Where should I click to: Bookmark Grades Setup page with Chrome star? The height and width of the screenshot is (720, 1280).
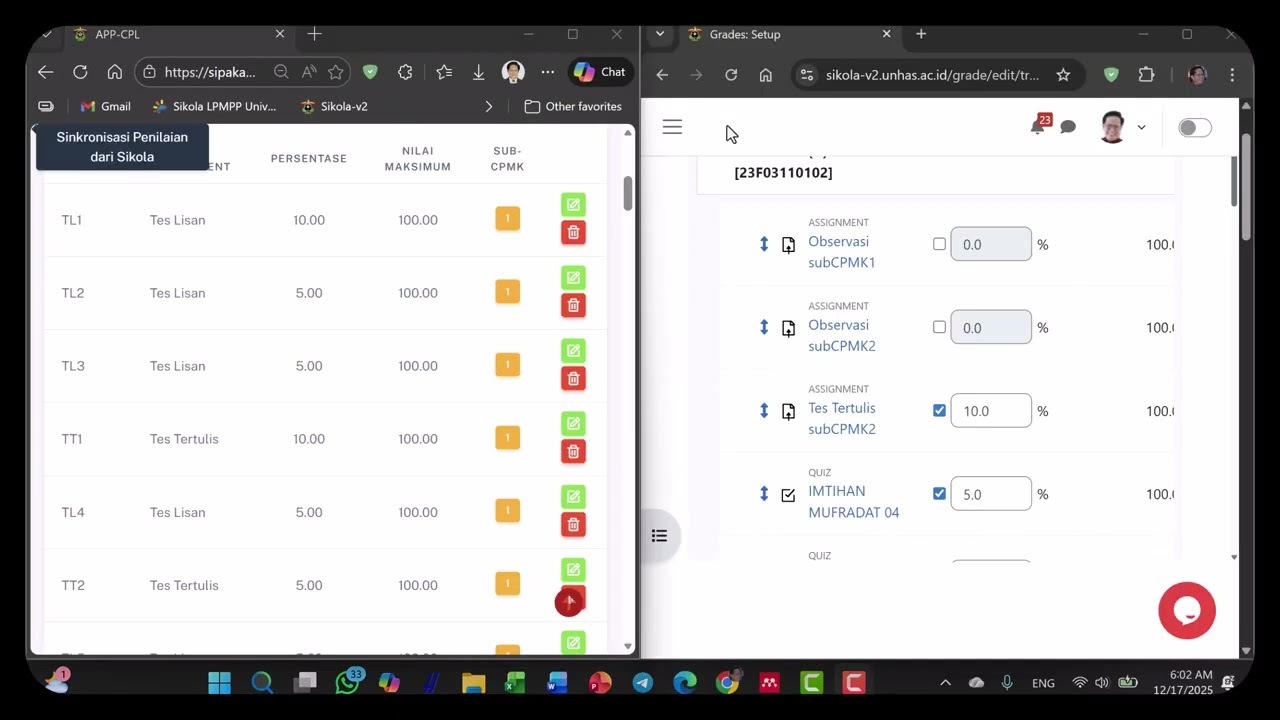[1063, 75]
